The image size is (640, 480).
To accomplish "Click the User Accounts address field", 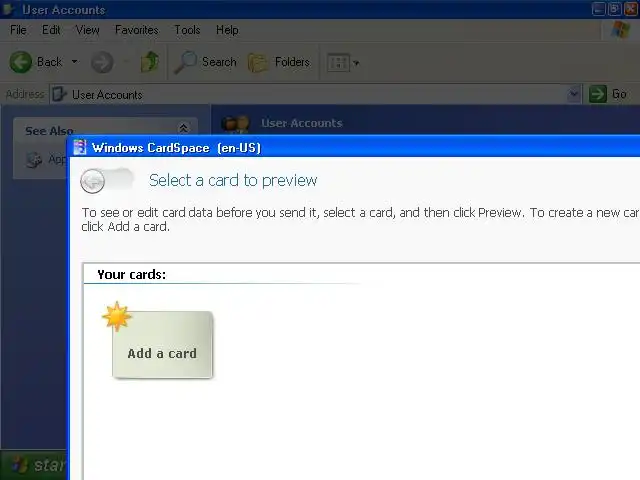I will tap(315, 94).
